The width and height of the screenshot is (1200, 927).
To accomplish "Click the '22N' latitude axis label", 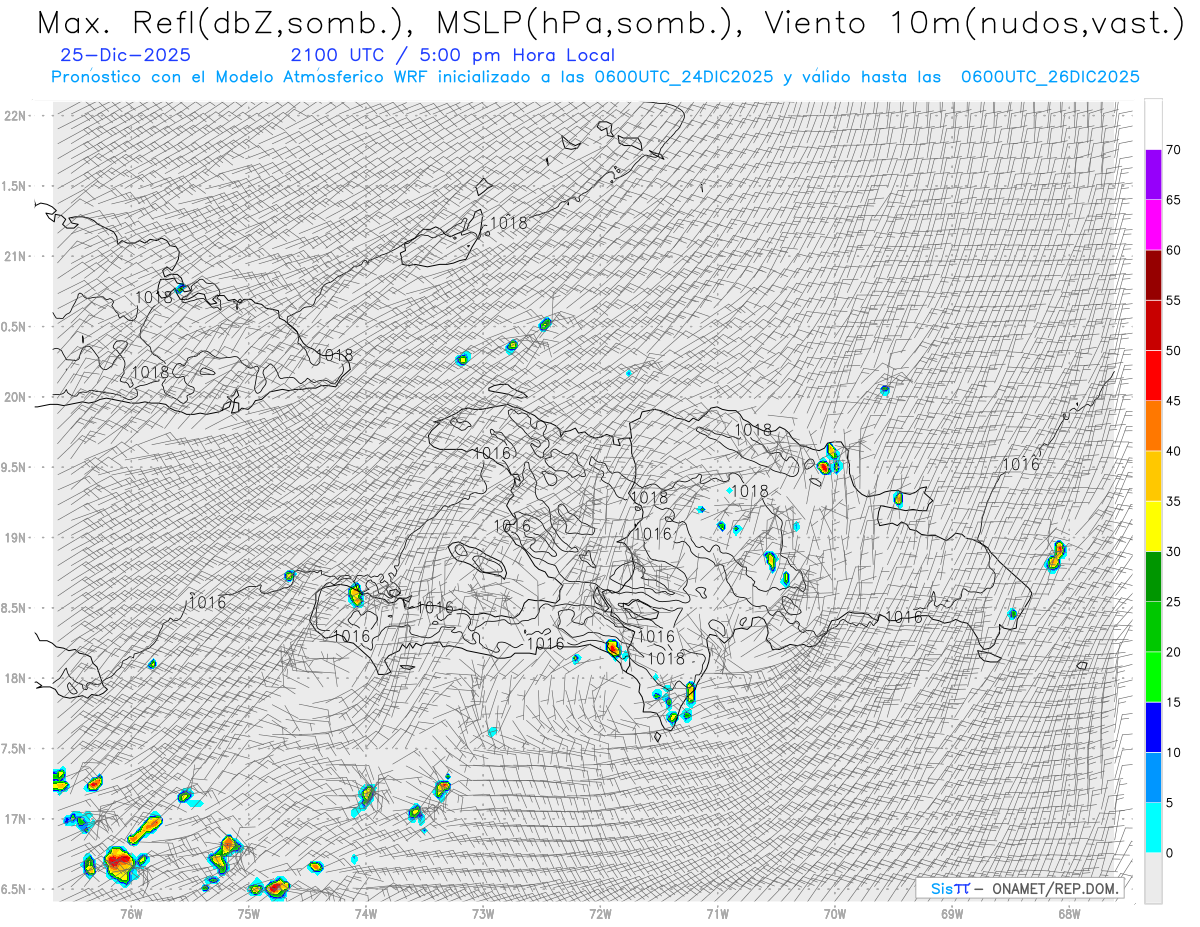I will [15, 116].
